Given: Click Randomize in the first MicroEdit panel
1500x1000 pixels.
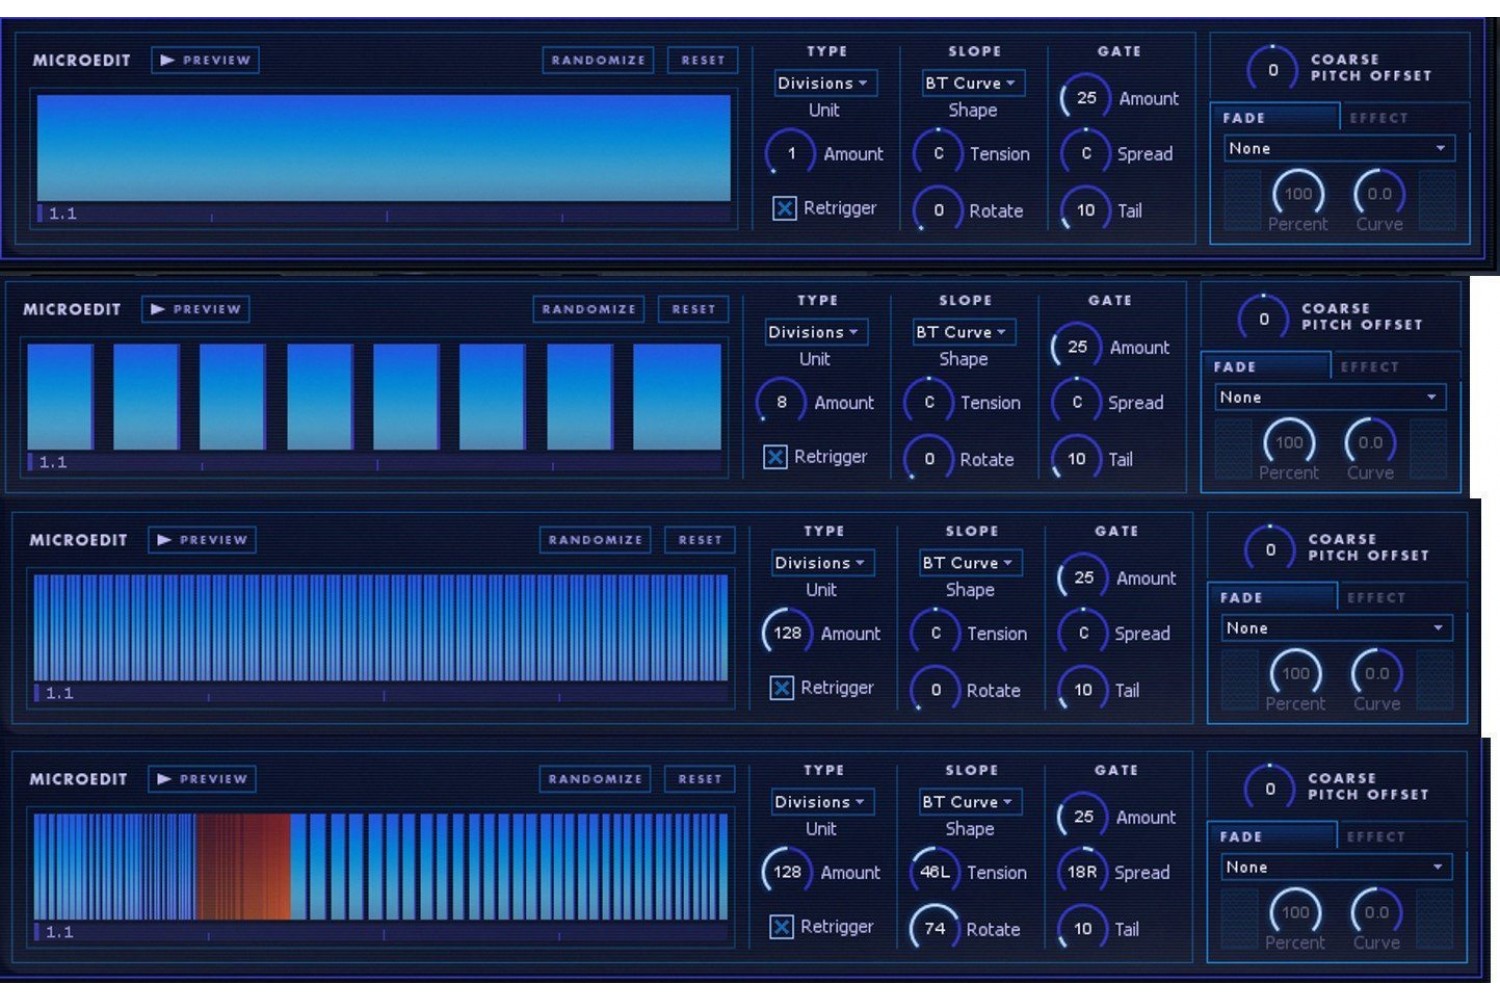Looking at the screenshot, I should point(598,60).
